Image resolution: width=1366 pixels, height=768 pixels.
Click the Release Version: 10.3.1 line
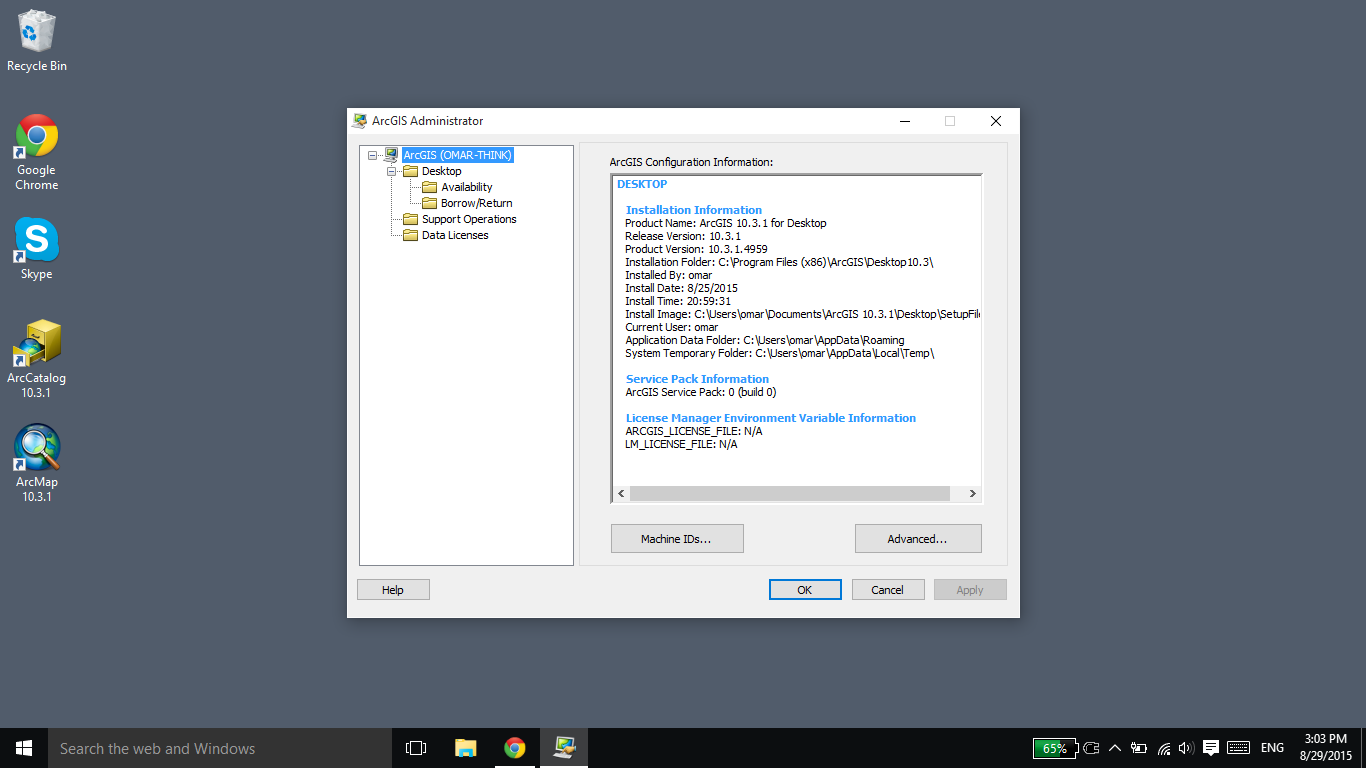point(683,236)
